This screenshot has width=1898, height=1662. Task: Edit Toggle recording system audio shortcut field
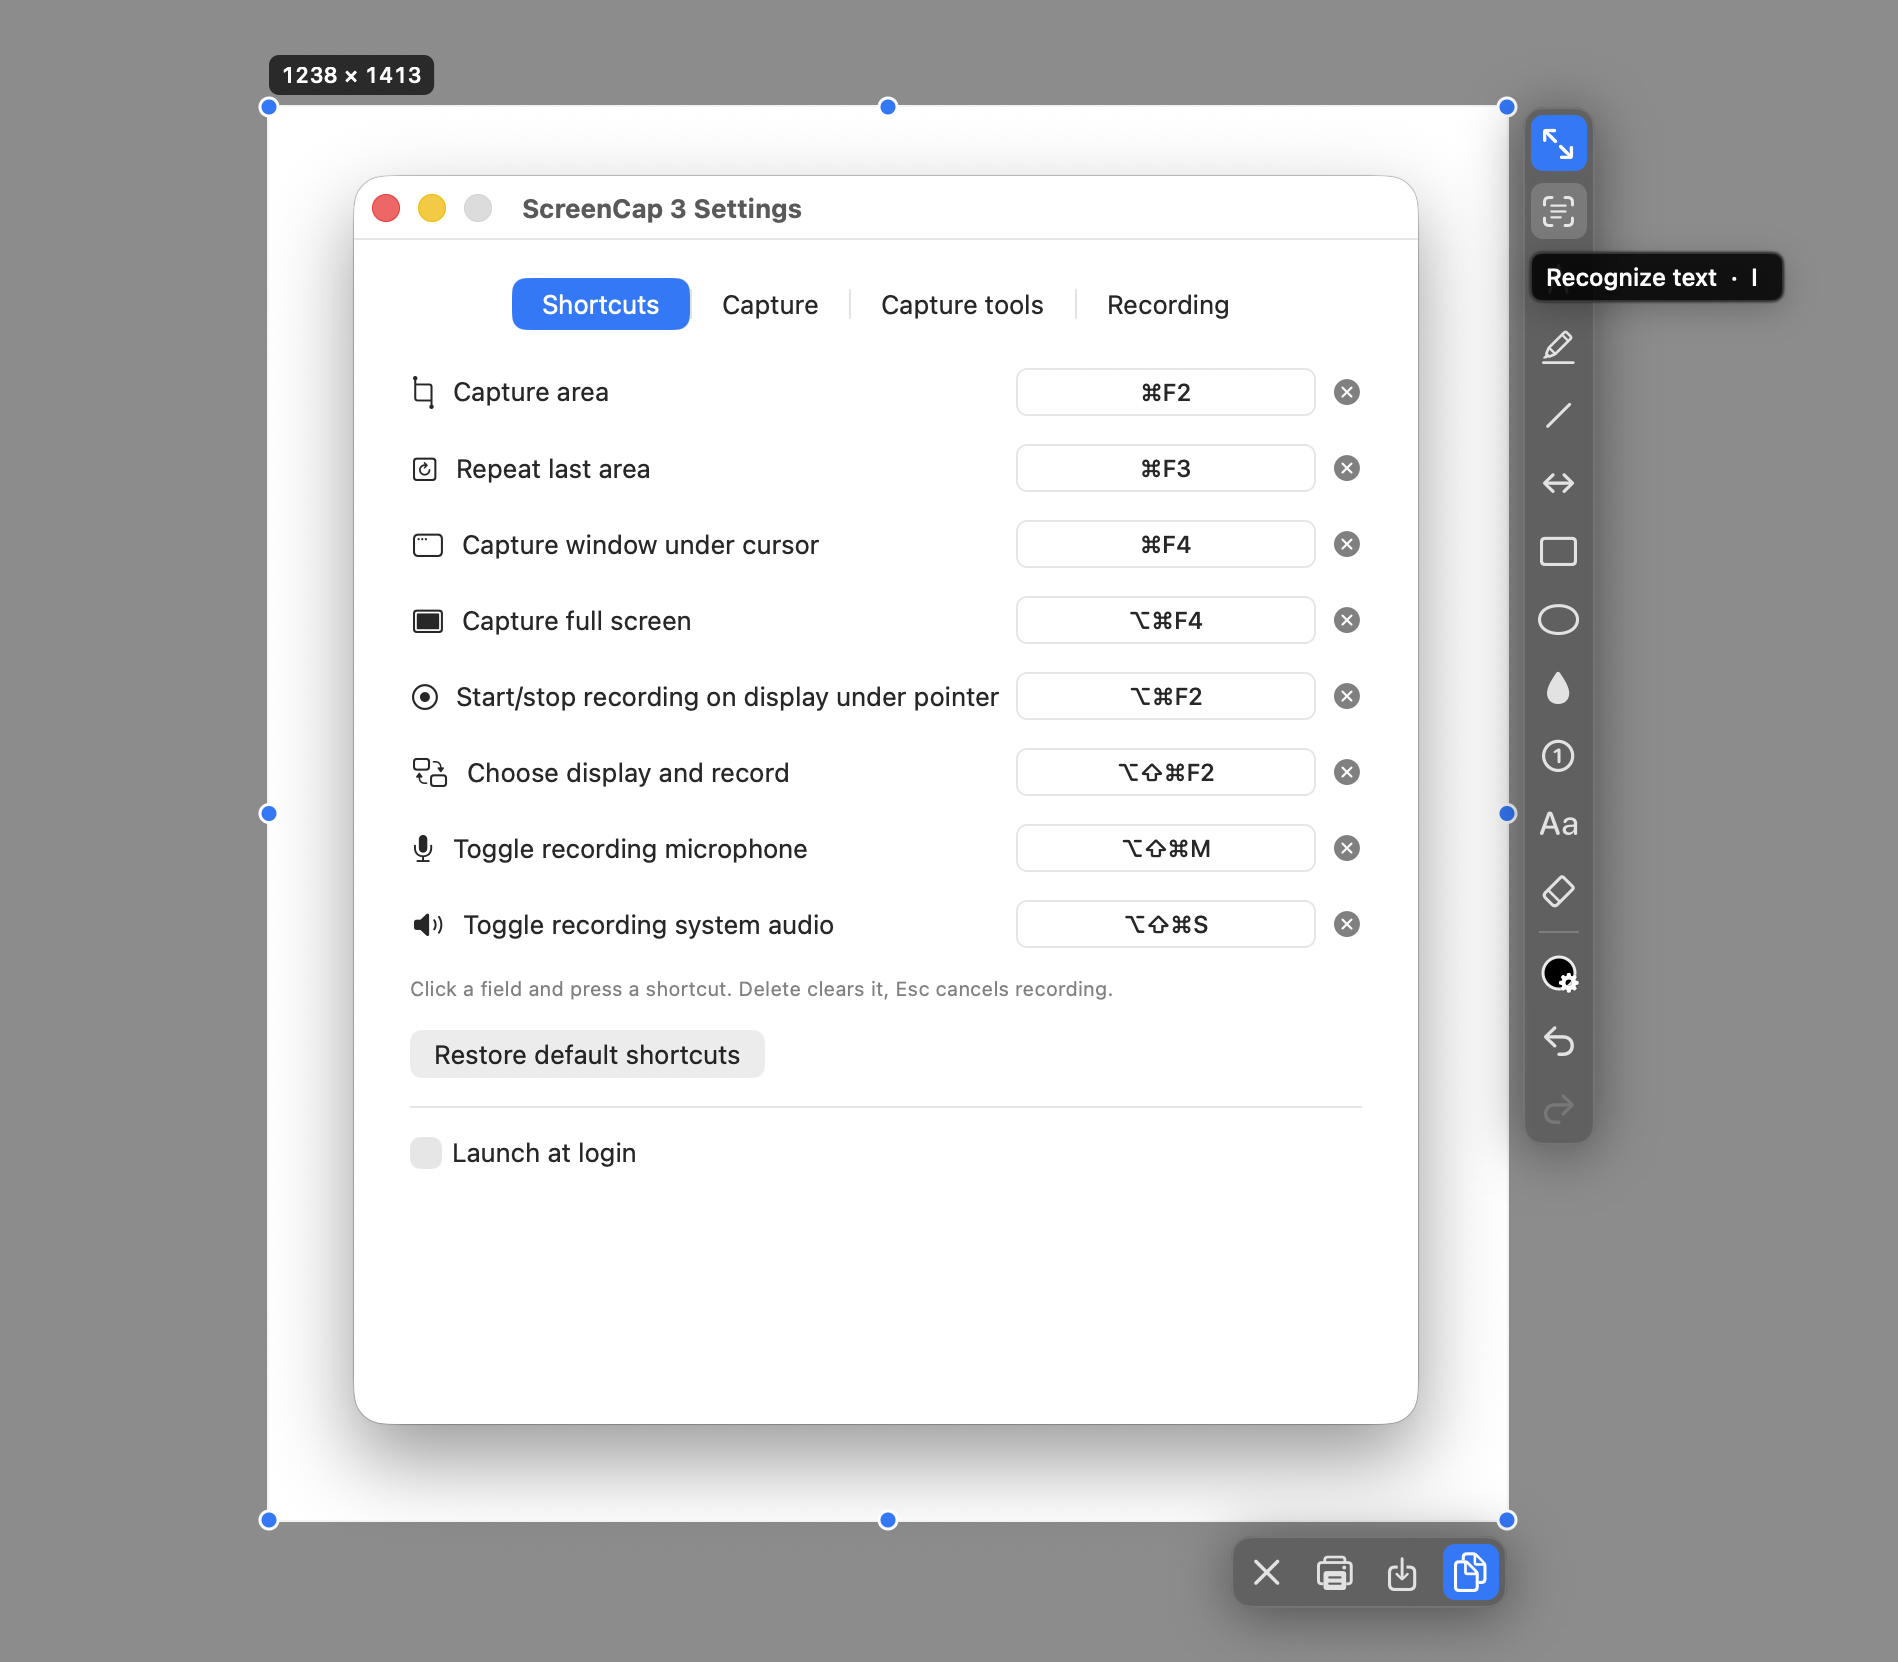(1166, 924)
